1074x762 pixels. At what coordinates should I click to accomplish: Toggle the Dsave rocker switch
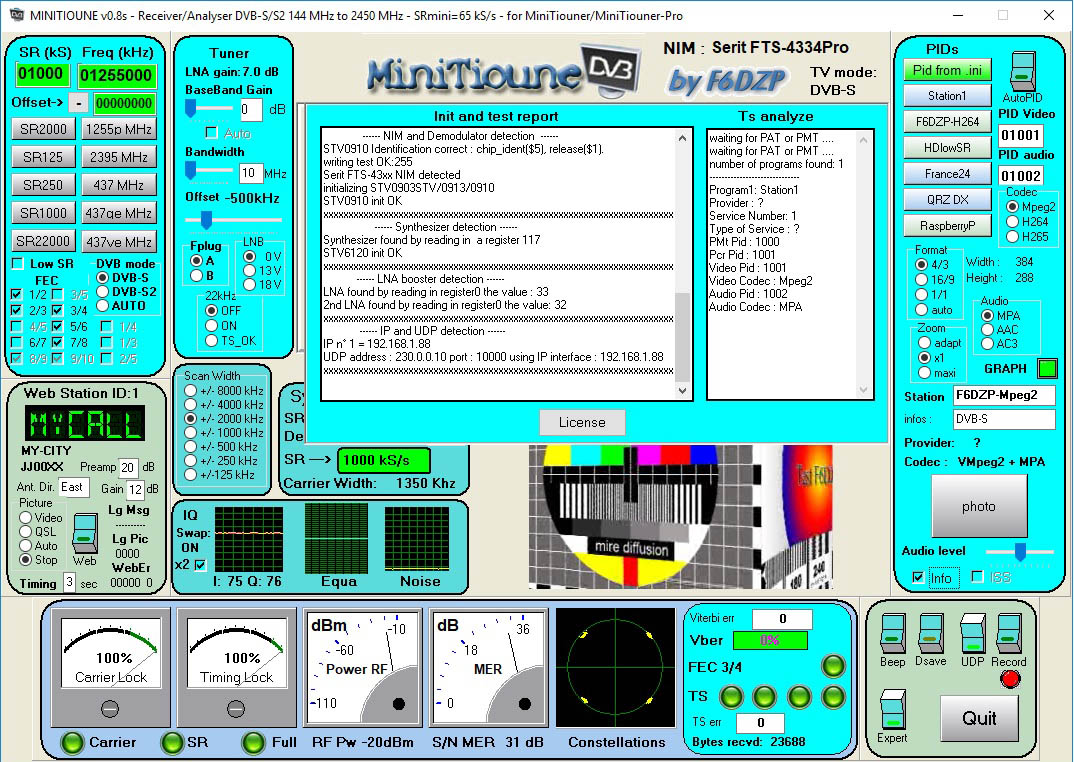(x=931, y=633)
